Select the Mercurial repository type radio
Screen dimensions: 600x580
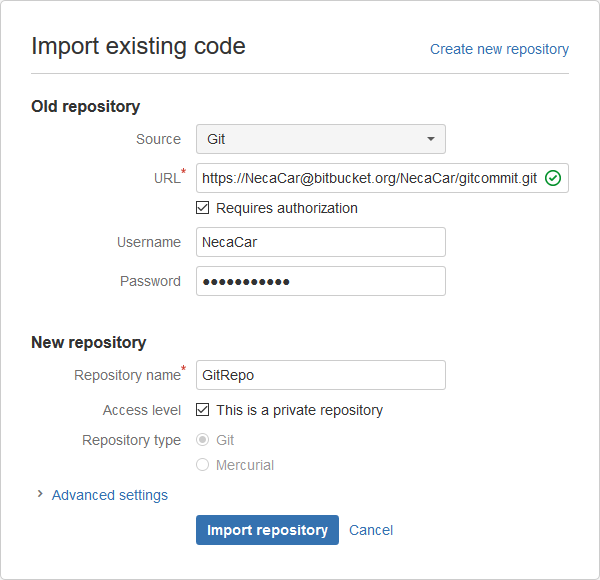(203, 465)
